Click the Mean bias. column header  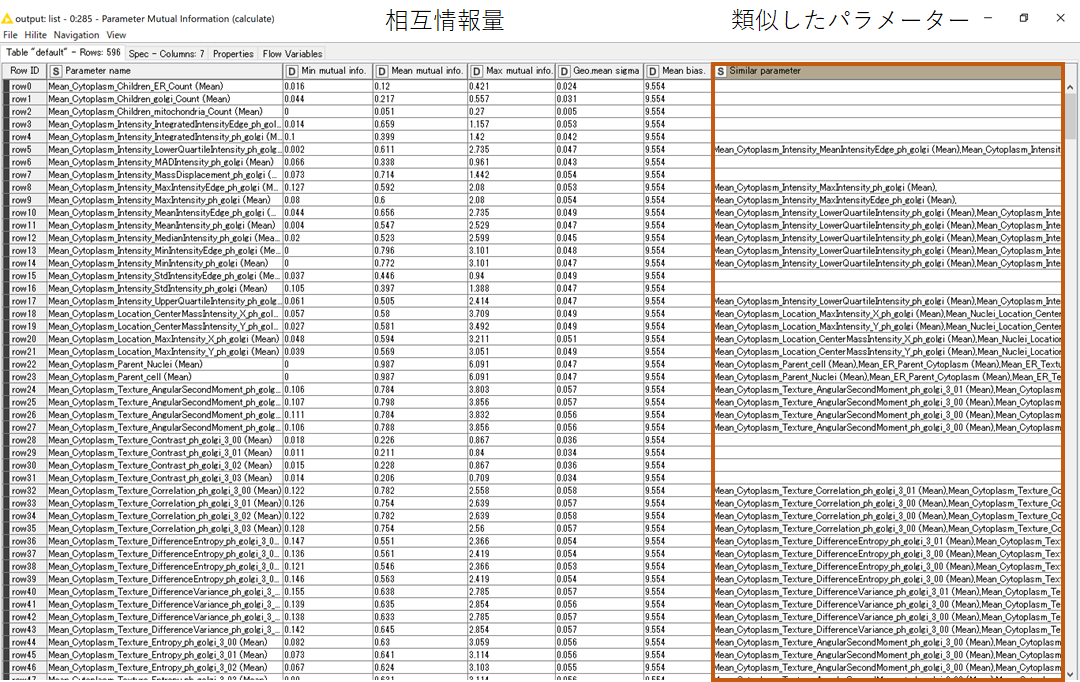[677, 71]
